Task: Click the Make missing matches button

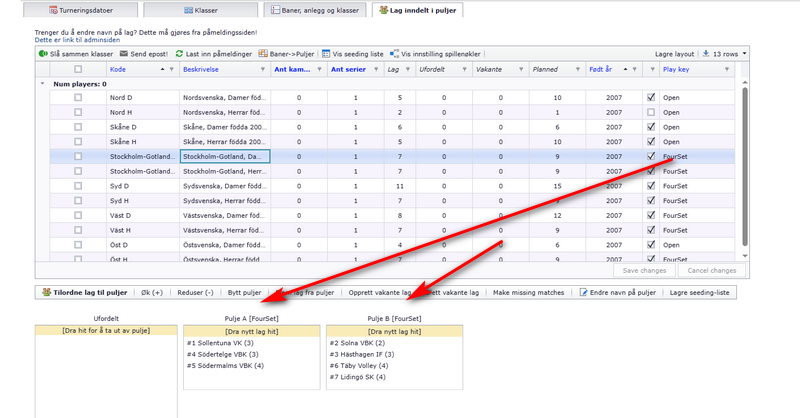Action: click(529, 292)
